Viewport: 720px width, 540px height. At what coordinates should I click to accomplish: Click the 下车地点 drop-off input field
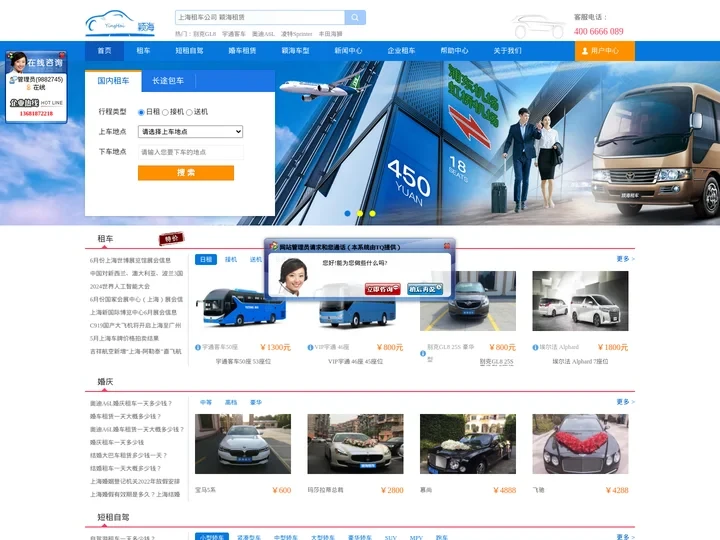coord(191,152)
